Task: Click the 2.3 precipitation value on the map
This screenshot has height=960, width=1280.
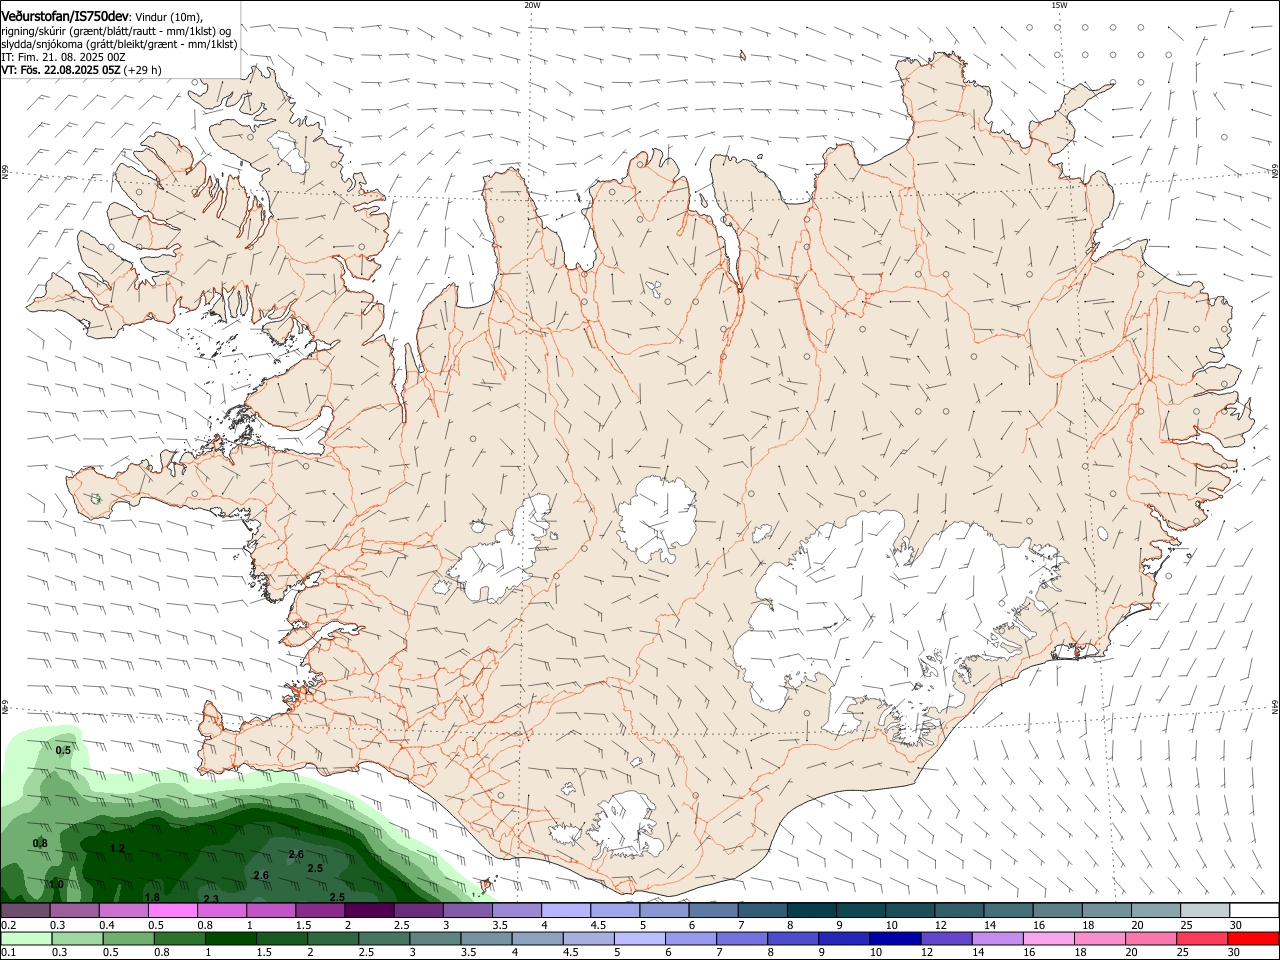Action: [211, 899]
